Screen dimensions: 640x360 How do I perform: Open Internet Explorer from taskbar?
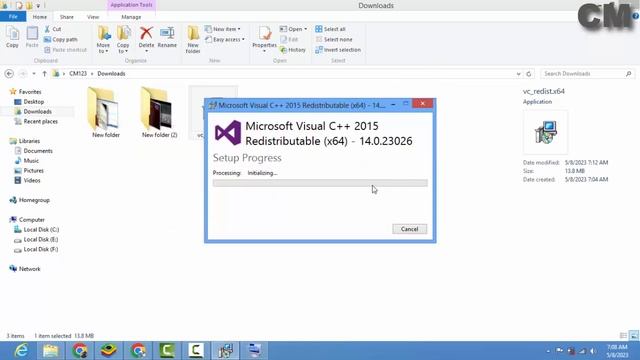tap(21, 351)
